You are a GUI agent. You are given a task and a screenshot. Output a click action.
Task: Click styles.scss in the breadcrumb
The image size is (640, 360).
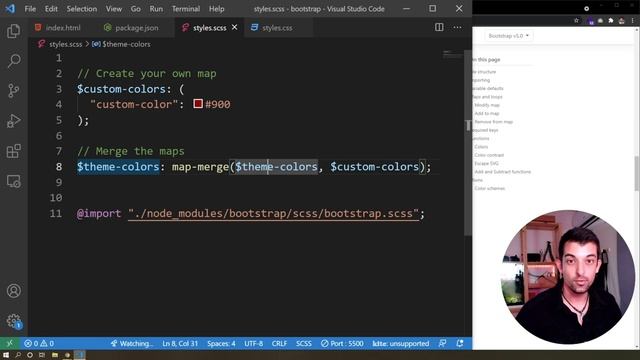(x=65, y=44)
